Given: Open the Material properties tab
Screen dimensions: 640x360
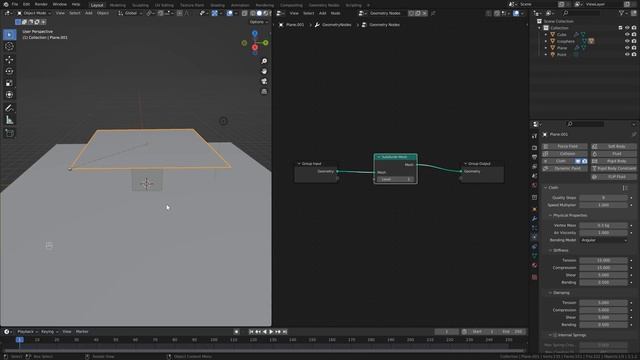Looking at the screenshot, I should coord(535,266).
